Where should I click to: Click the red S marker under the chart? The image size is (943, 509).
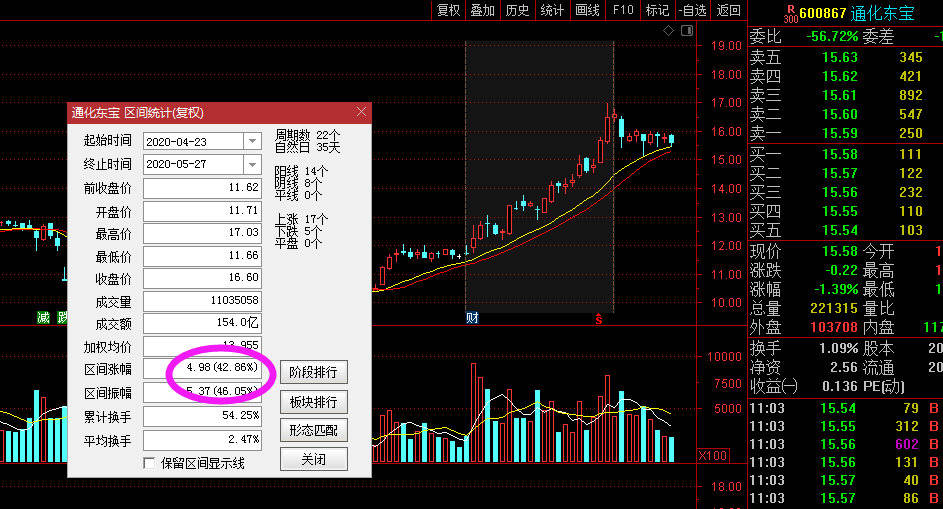point(598,318)
